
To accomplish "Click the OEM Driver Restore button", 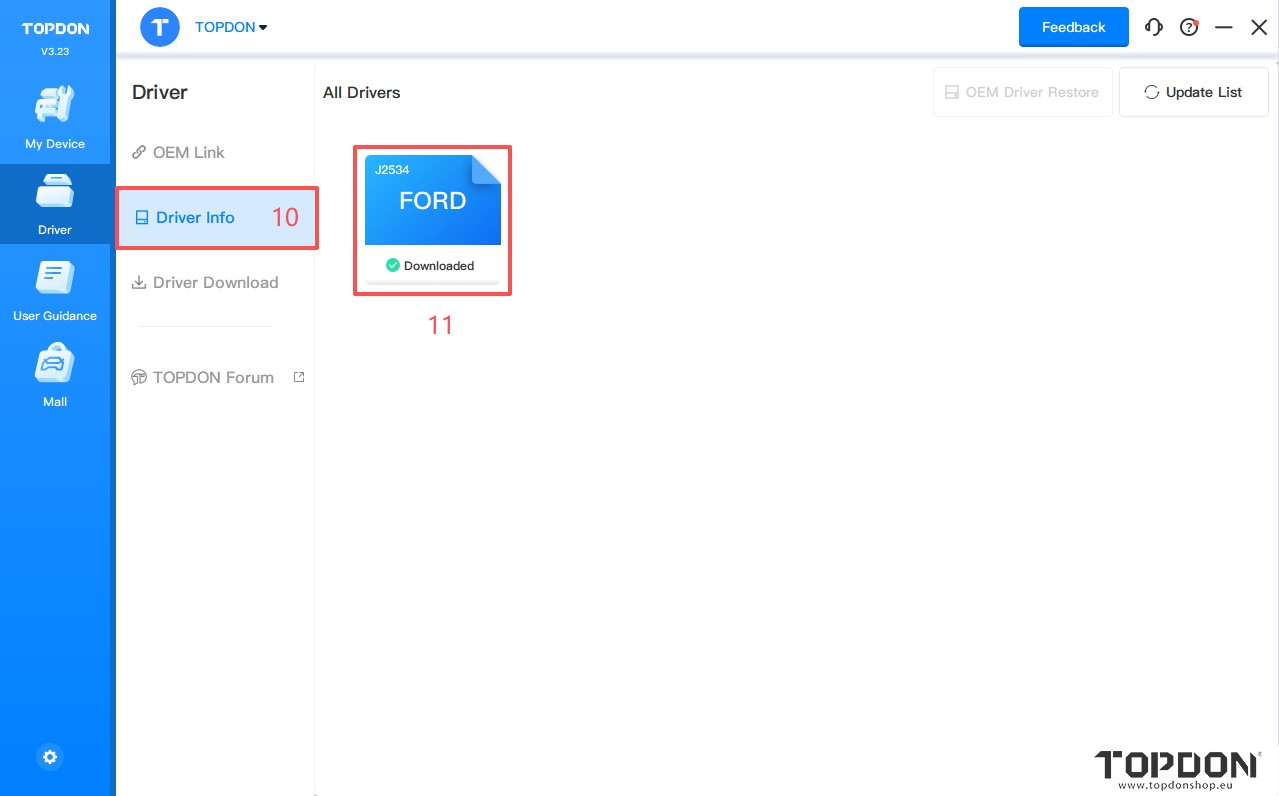I will [1022, 92].
